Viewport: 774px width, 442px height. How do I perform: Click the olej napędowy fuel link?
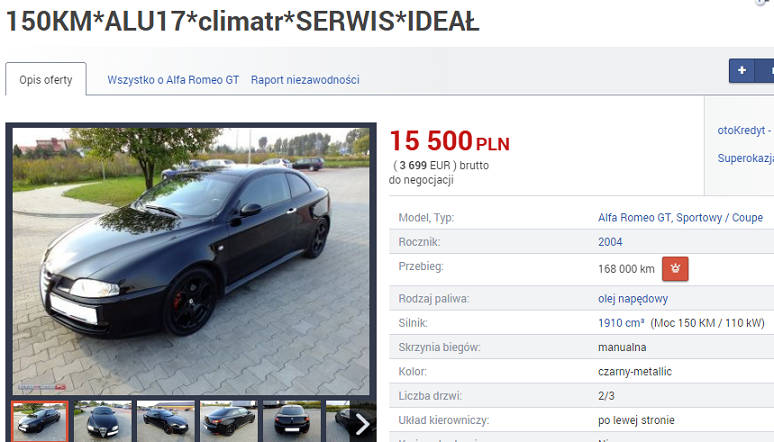(633, 299)
